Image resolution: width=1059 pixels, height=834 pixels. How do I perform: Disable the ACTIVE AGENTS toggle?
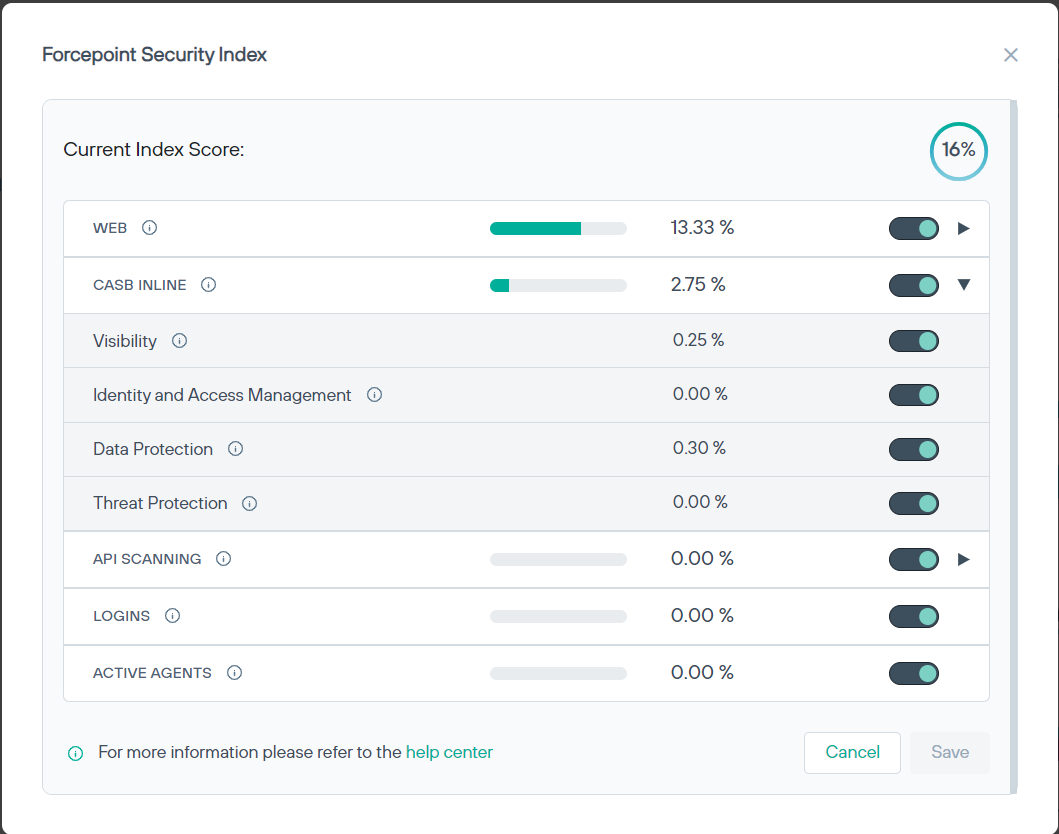pos(914,673)
